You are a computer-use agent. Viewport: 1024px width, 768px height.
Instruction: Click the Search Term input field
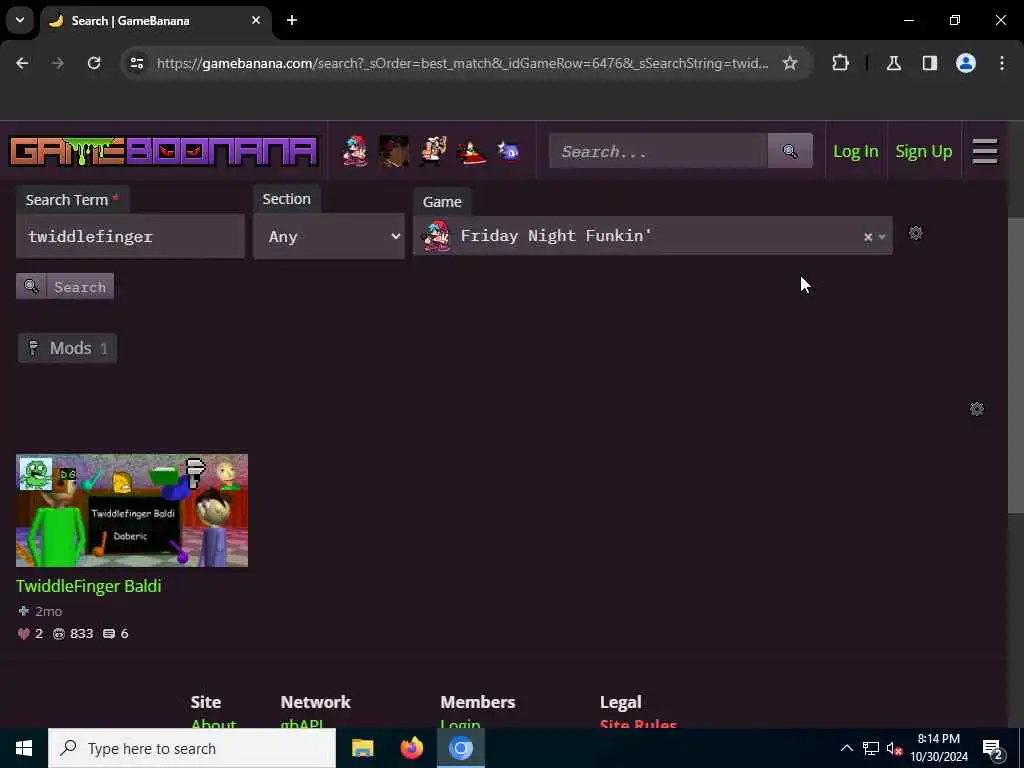tap(130, 236)
